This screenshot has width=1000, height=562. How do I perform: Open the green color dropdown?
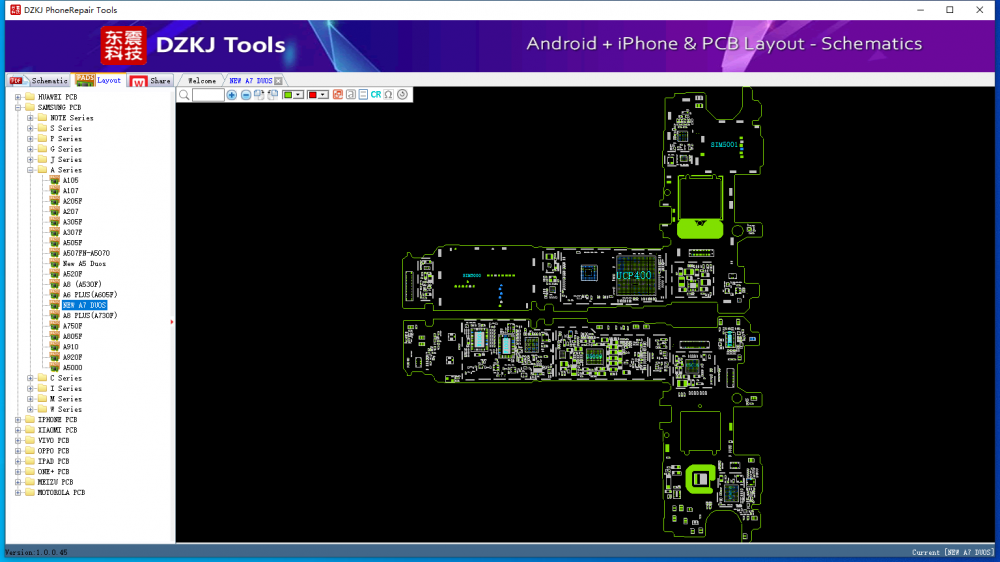click(299, 95)
